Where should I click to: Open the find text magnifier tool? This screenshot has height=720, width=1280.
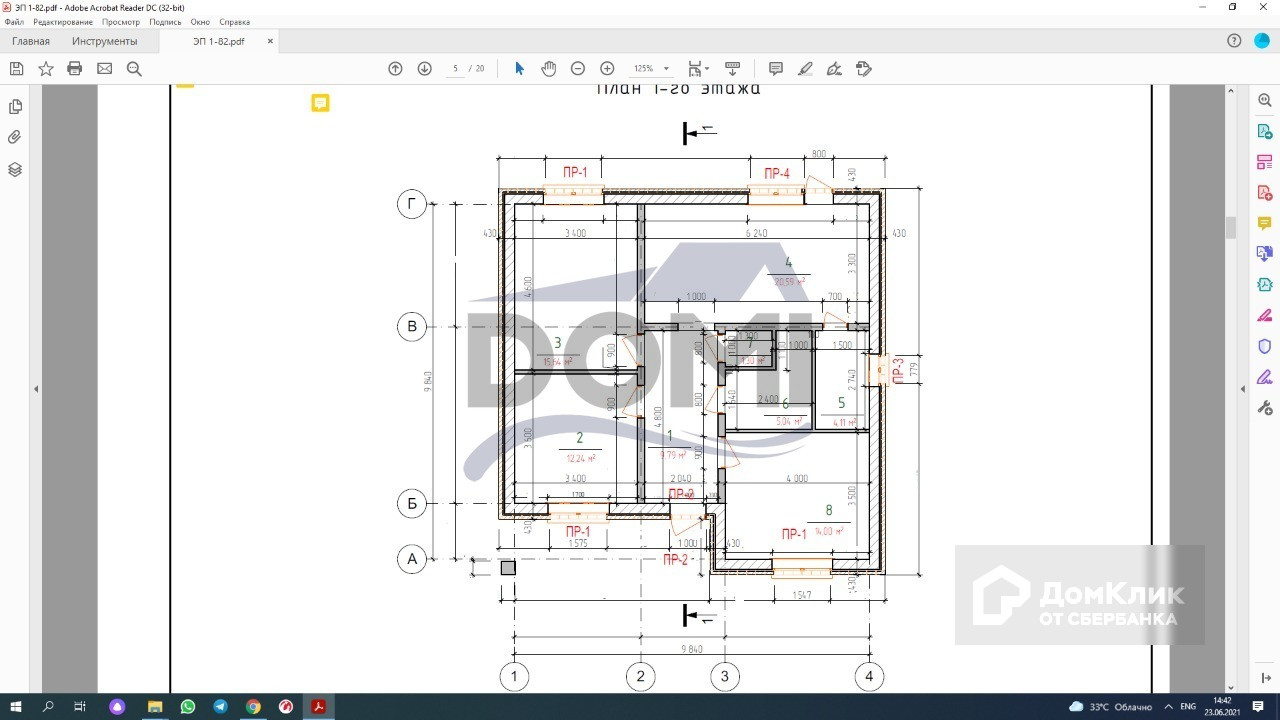click(134, 69)
